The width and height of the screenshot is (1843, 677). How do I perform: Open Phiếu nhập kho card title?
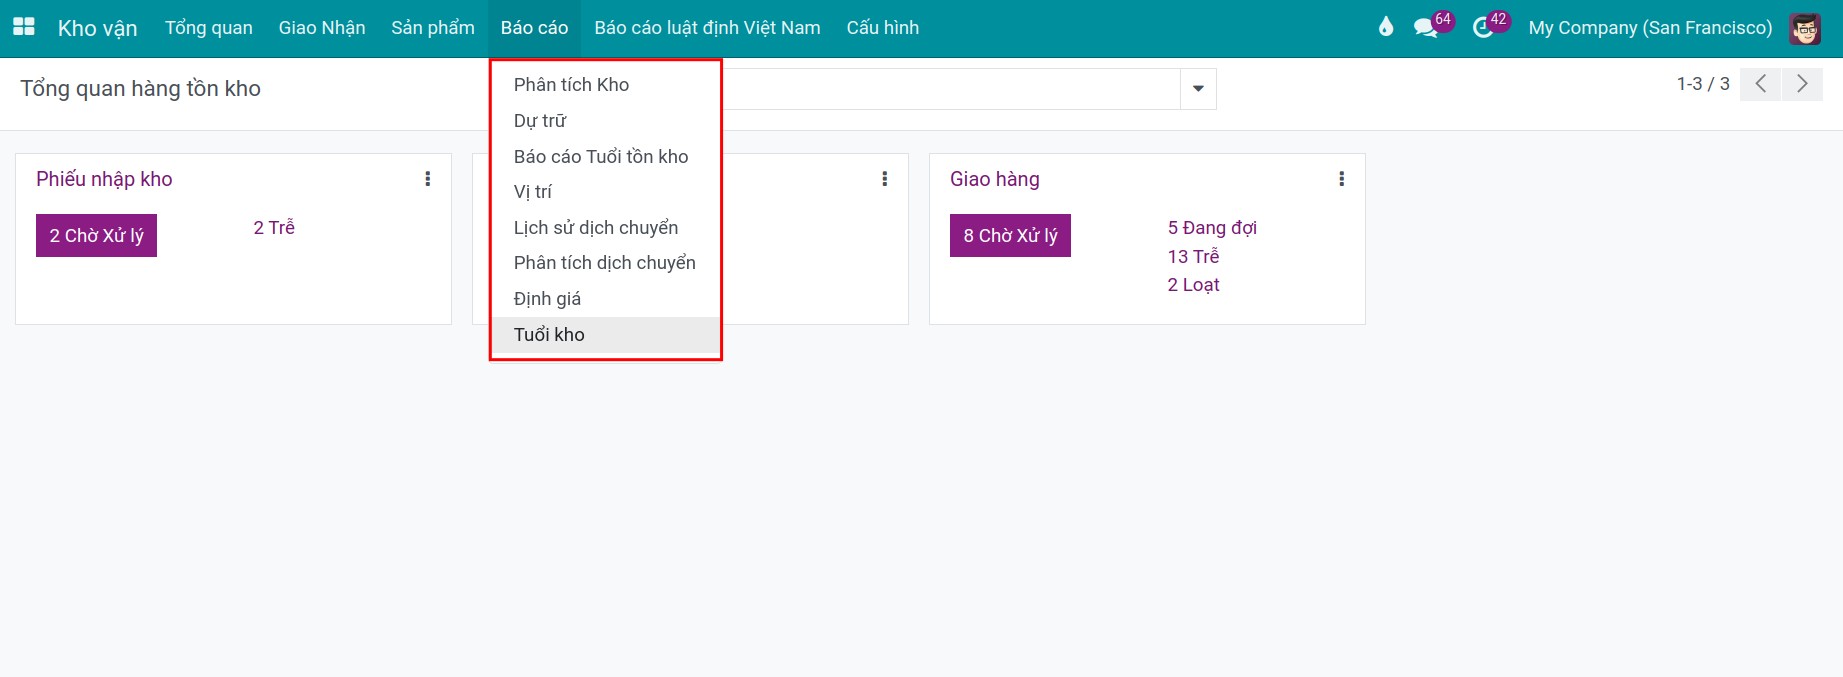tap(104, 179)
